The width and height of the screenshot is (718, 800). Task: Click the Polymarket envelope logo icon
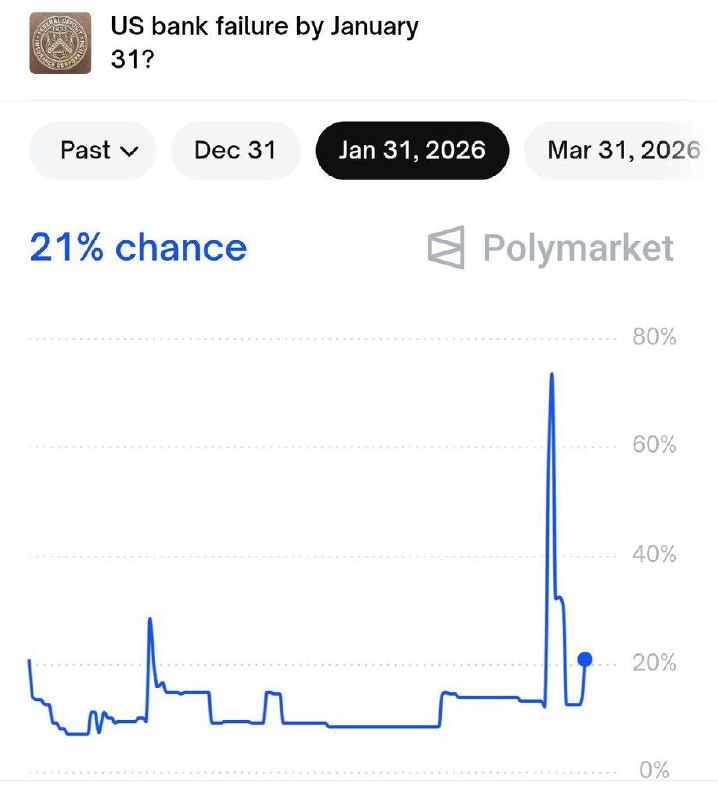[446, 248]
